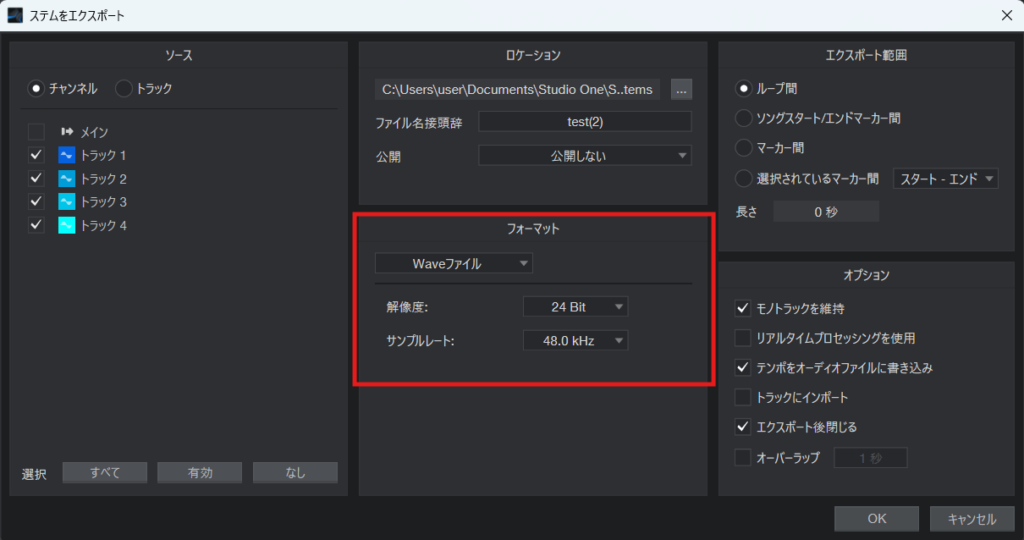Uncheck the トラック 3 checkbox
The image size is (1024, 540).
[x=36, y=202]
